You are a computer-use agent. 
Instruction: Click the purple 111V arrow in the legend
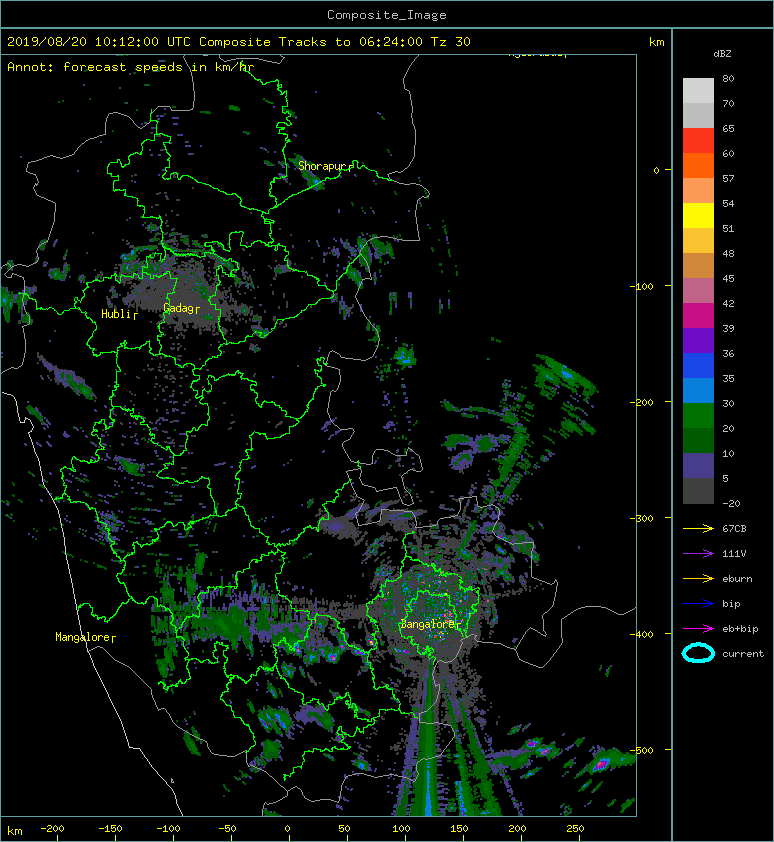point(698,554)
